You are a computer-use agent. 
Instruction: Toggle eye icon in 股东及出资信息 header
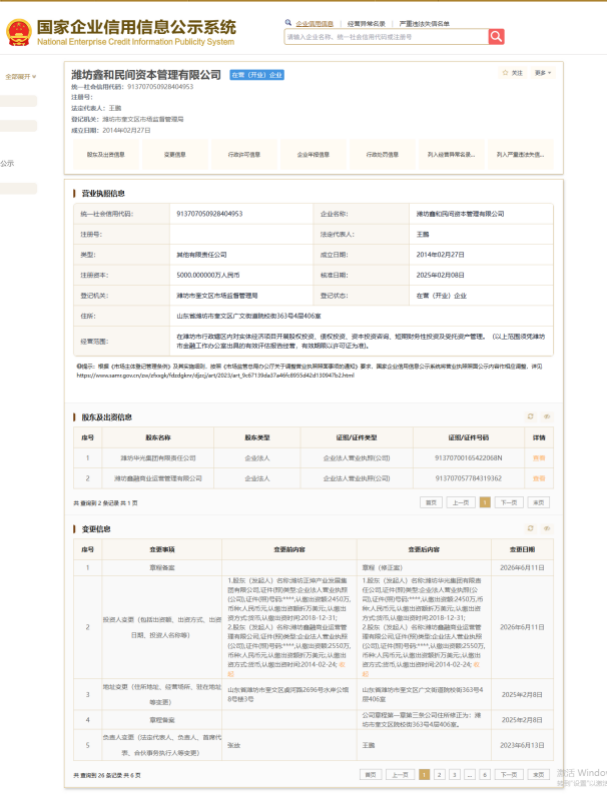point(547,416)
